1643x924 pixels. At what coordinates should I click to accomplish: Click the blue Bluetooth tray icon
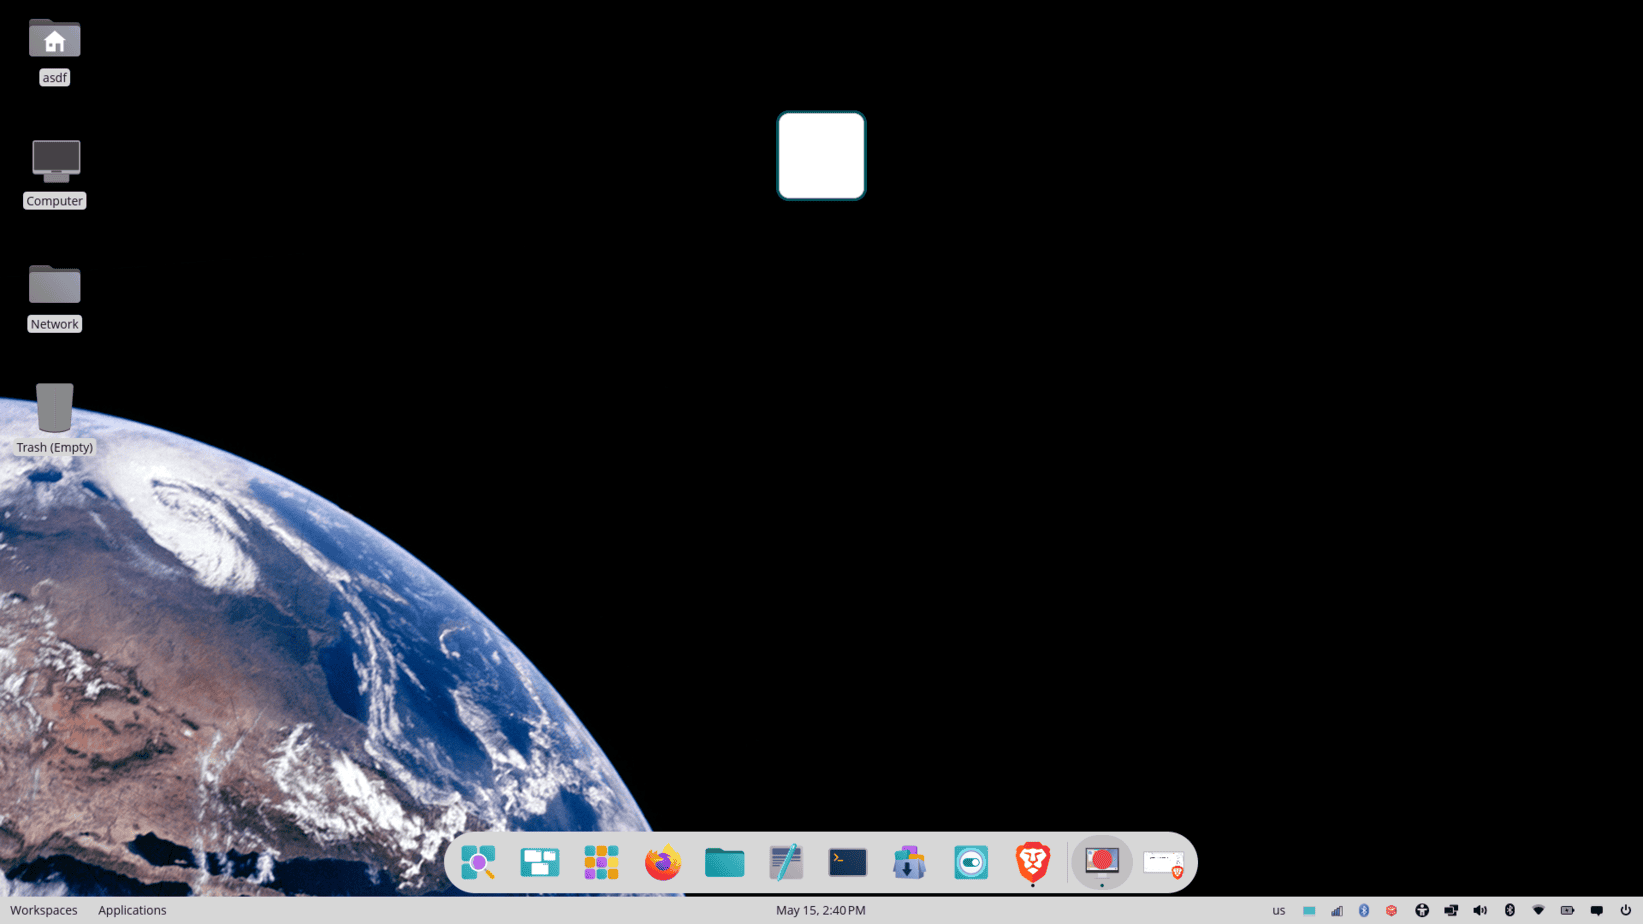click(1364, 910)
